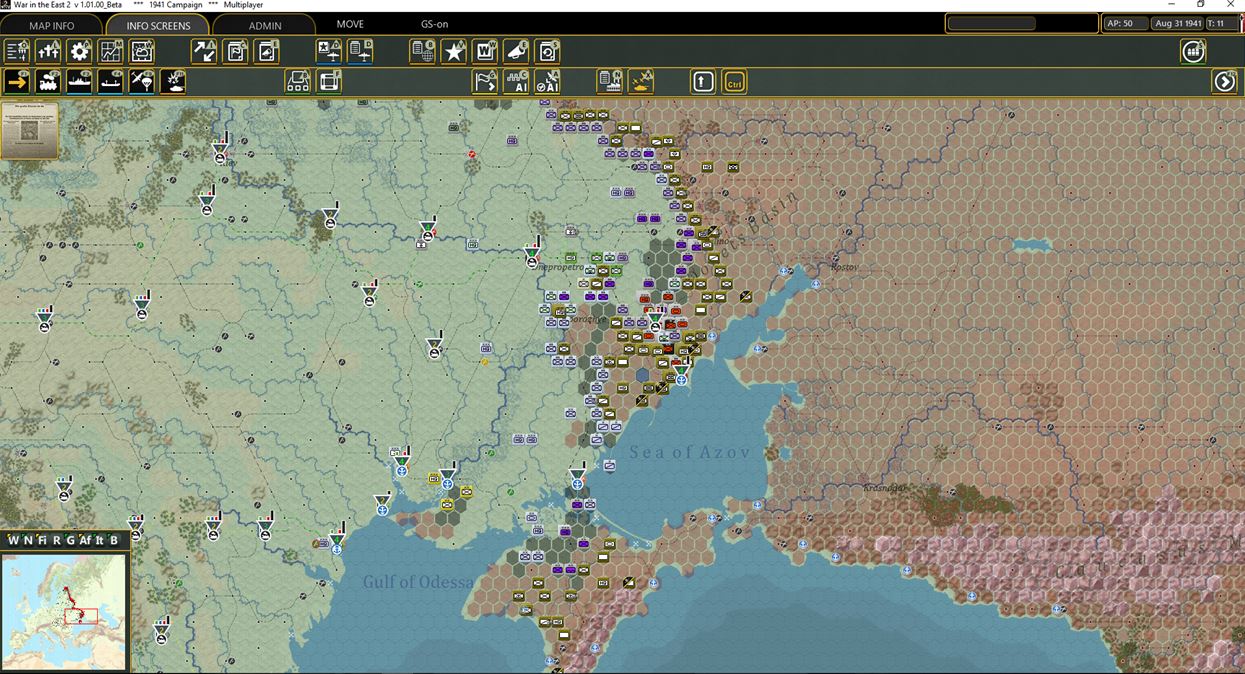This screenshot has width=1245, height=674.
Task: Select the naval warship transport mode
Action: click(x=79, y=81)
